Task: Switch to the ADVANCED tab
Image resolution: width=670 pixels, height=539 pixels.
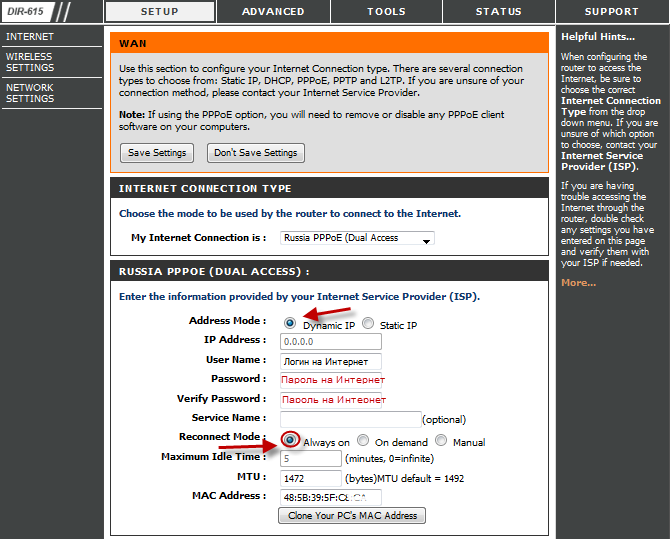Action: (273, 12)
